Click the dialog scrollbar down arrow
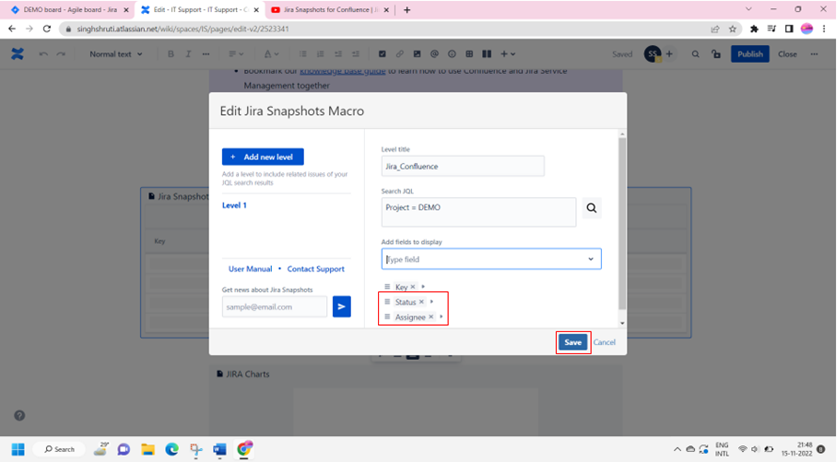Screen dimensions: 837x462 pyautogui.click(x=622, y=323)
